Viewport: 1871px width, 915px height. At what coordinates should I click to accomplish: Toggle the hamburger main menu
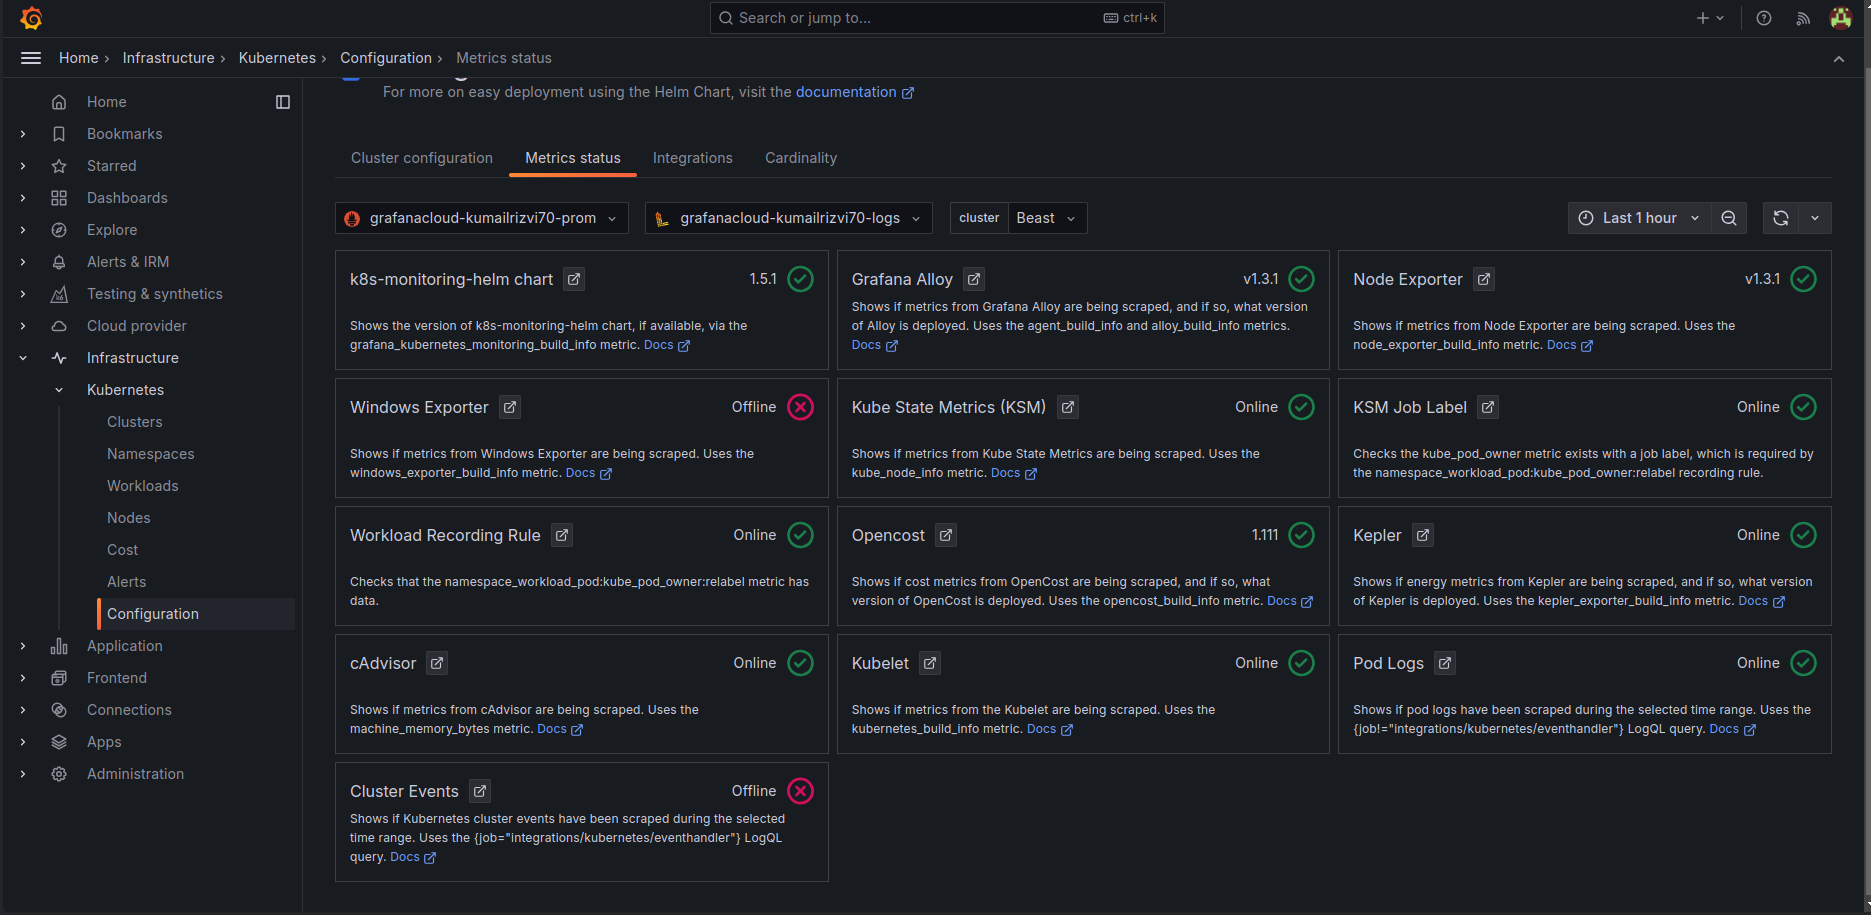[31, 58]
